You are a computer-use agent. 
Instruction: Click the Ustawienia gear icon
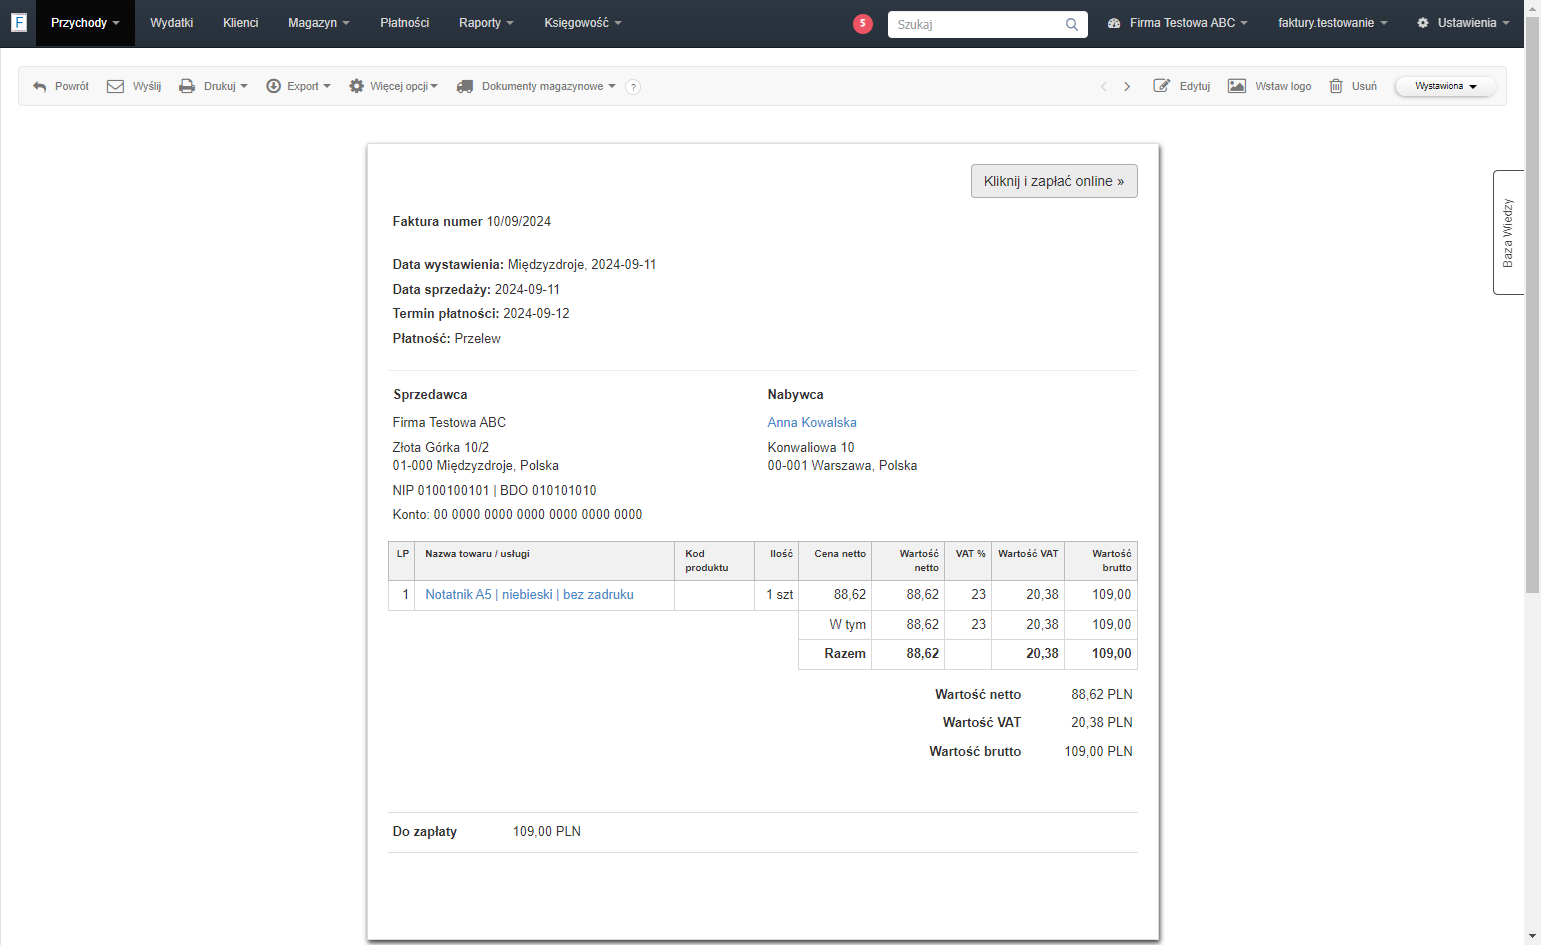(1423, 23)
